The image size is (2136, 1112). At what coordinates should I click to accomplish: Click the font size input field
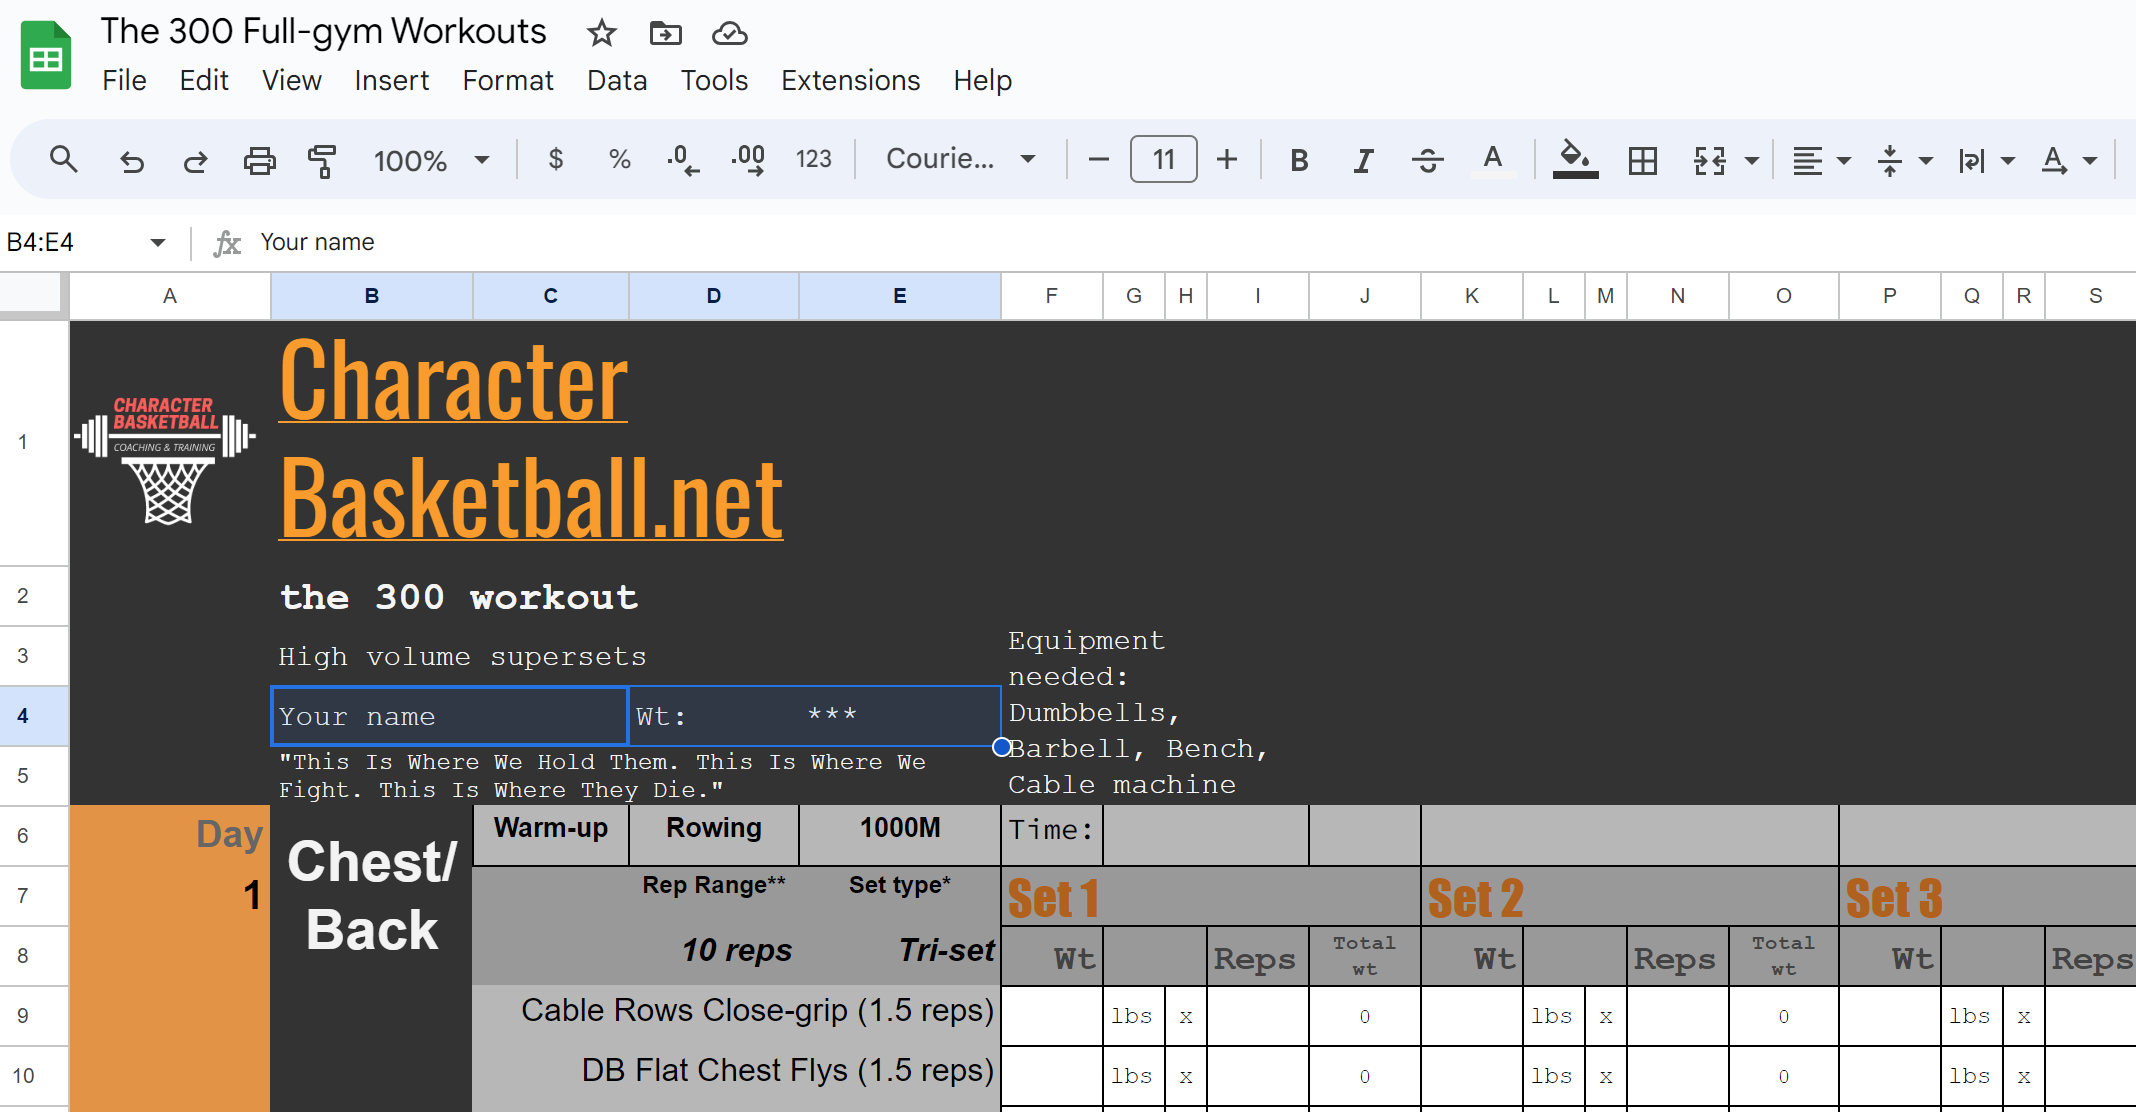(x=1163, y=159)
